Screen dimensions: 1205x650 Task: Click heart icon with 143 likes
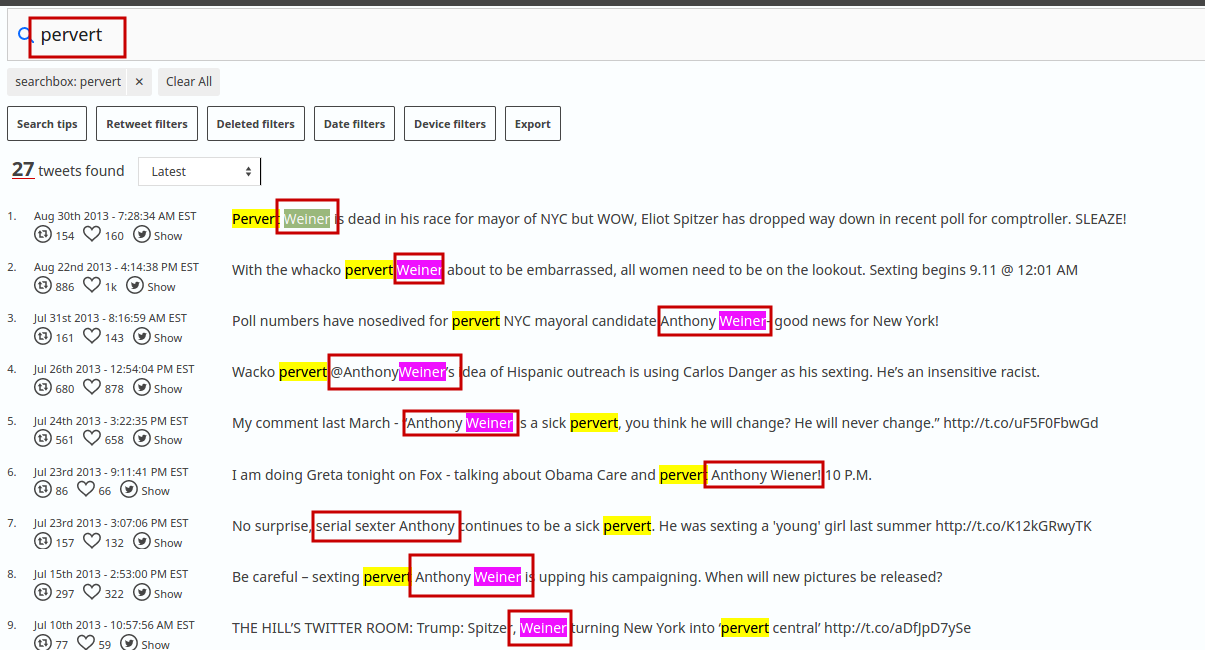tap(91, 336)
